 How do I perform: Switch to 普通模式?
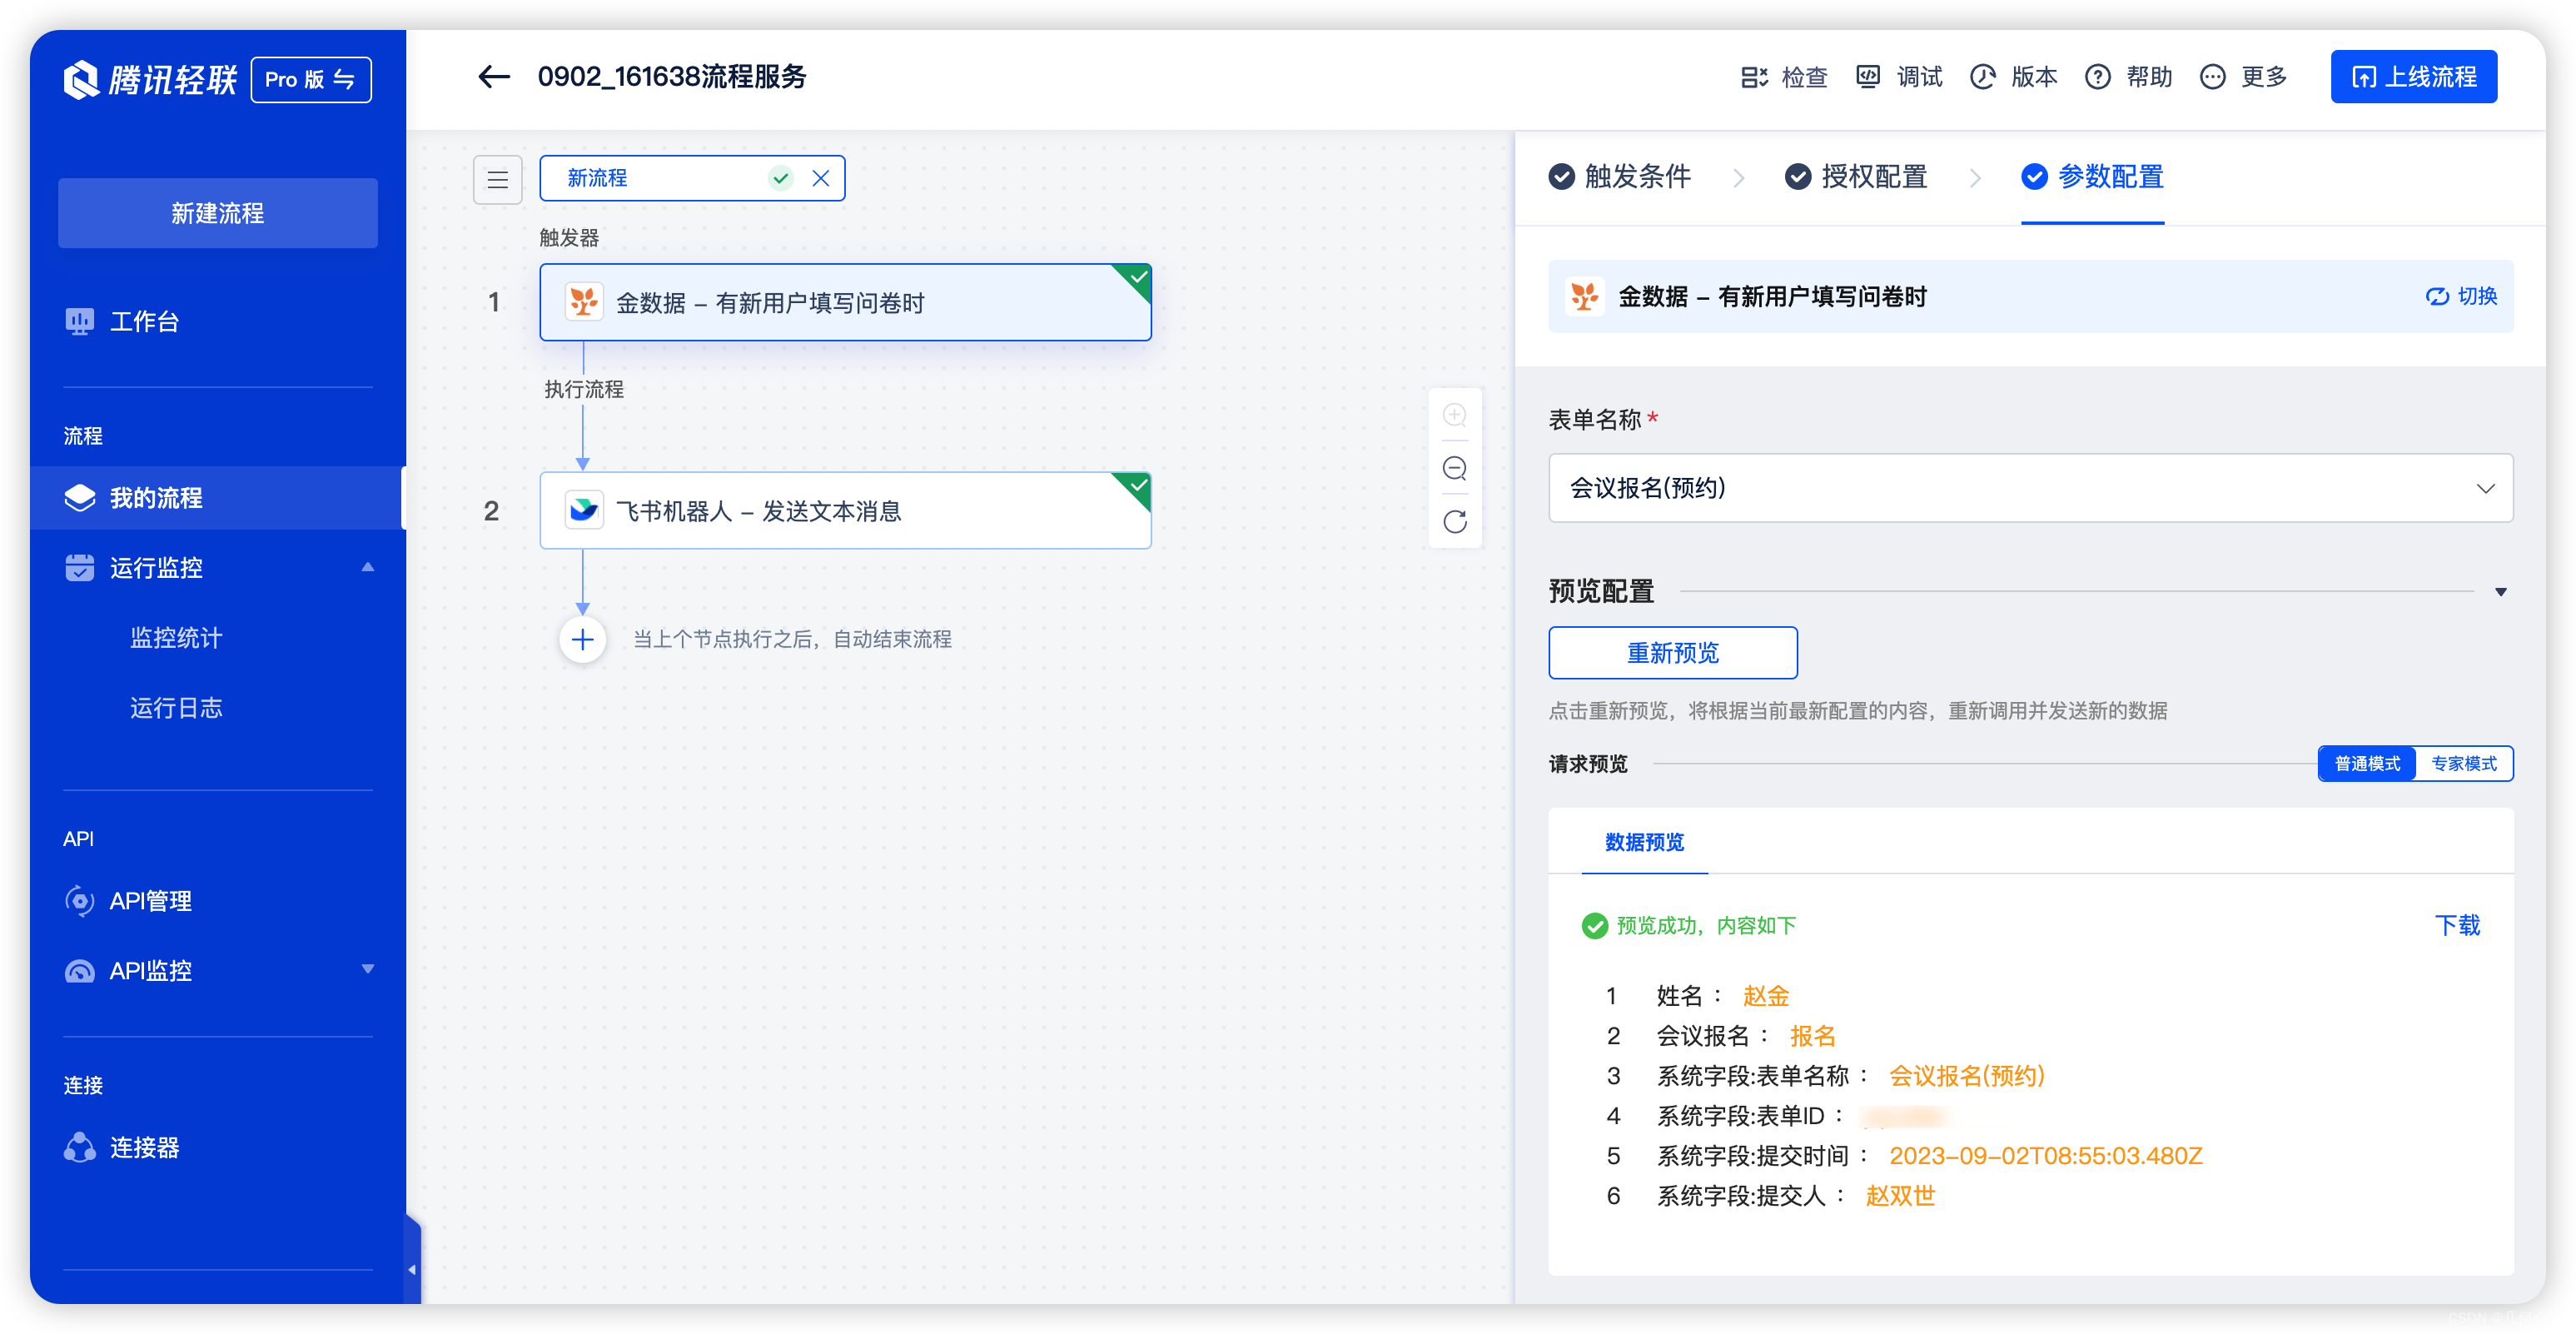pyautogui.click(x=2367, y=764)
